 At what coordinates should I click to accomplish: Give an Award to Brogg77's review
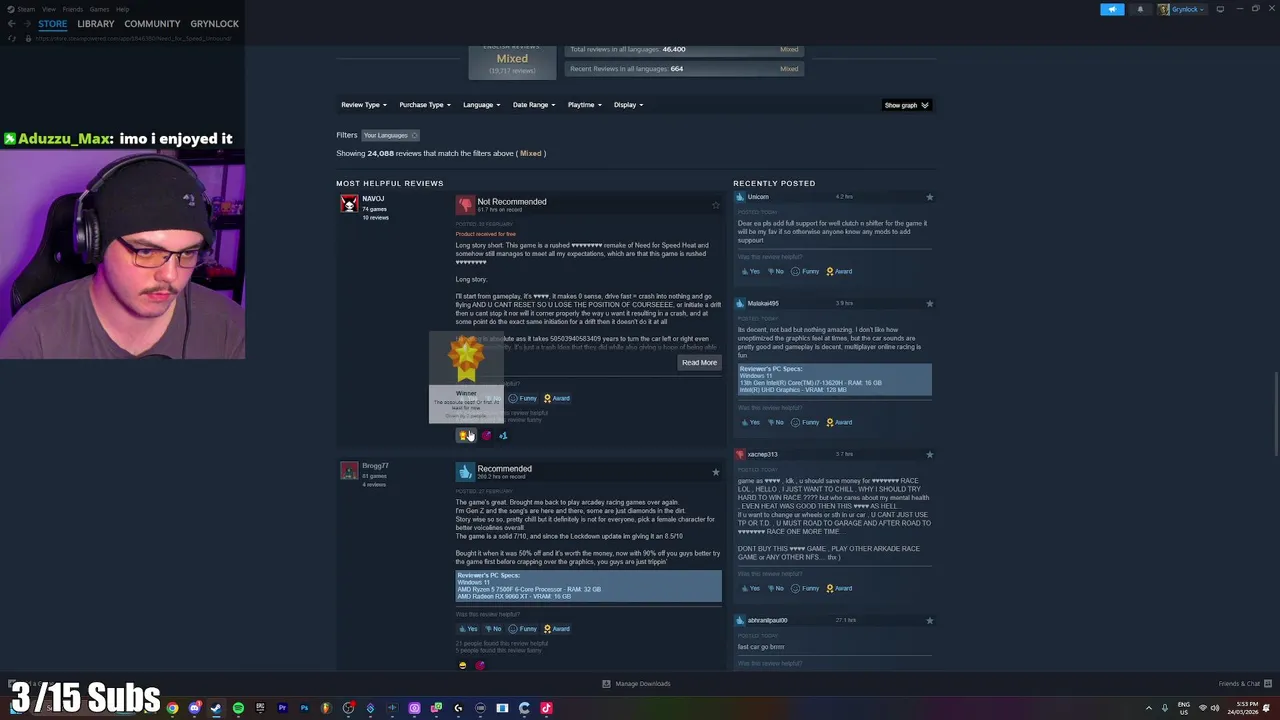557,629
